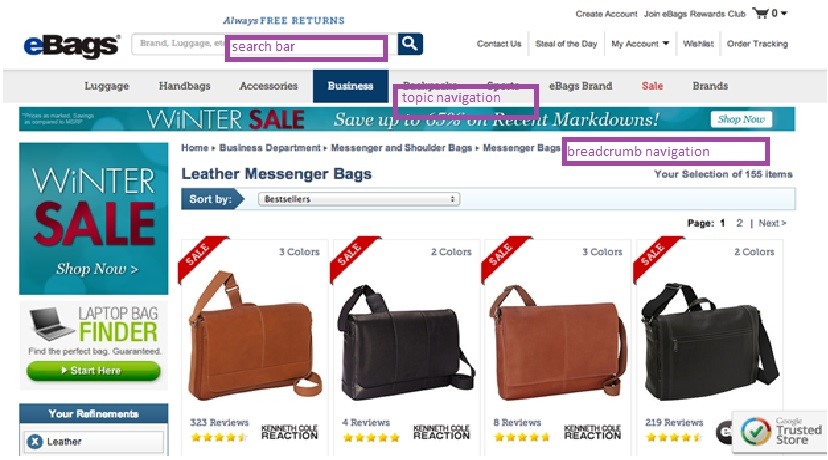The width and height of the screenshot is (828, 460).
Task: Select the Business navigation tab
Action: point(351,86)
